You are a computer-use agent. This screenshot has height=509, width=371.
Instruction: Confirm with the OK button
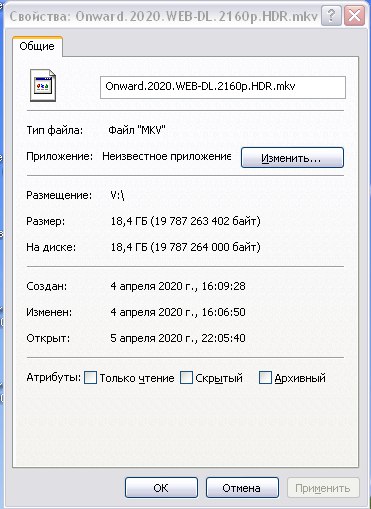coord(161,488)
